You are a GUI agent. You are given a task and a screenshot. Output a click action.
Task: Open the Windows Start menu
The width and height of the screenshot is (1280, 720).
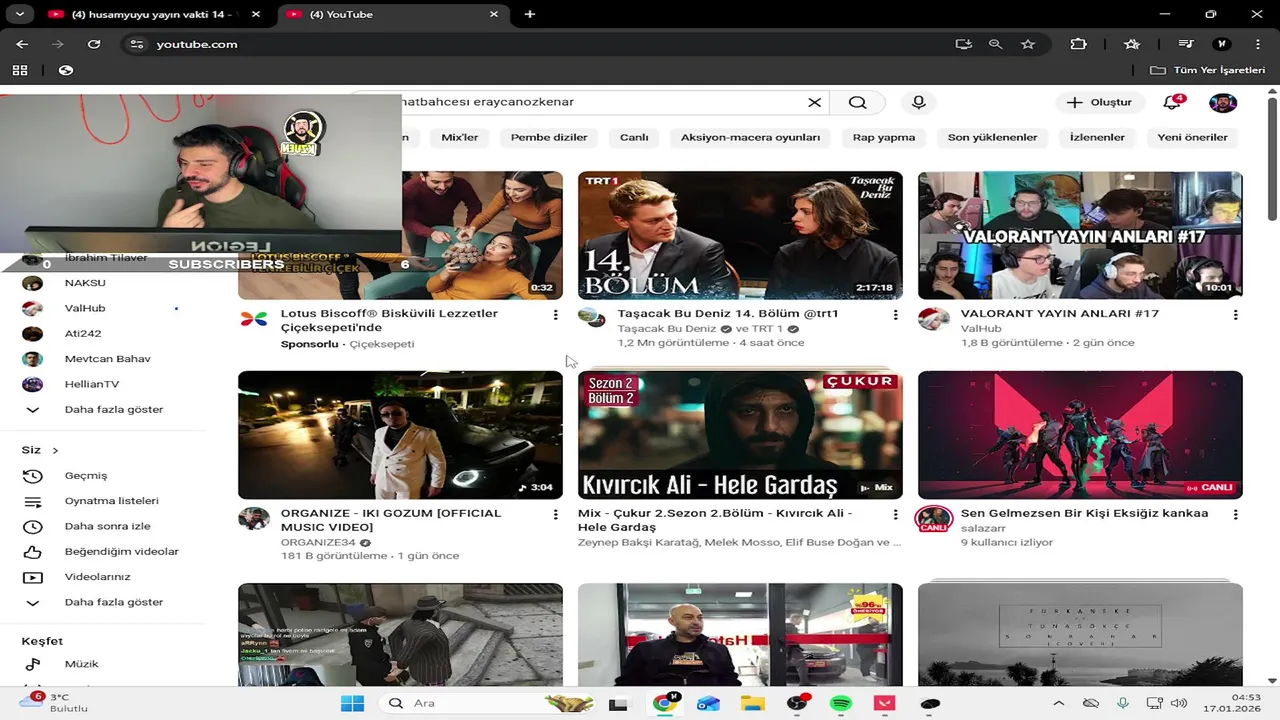(352, 703)
